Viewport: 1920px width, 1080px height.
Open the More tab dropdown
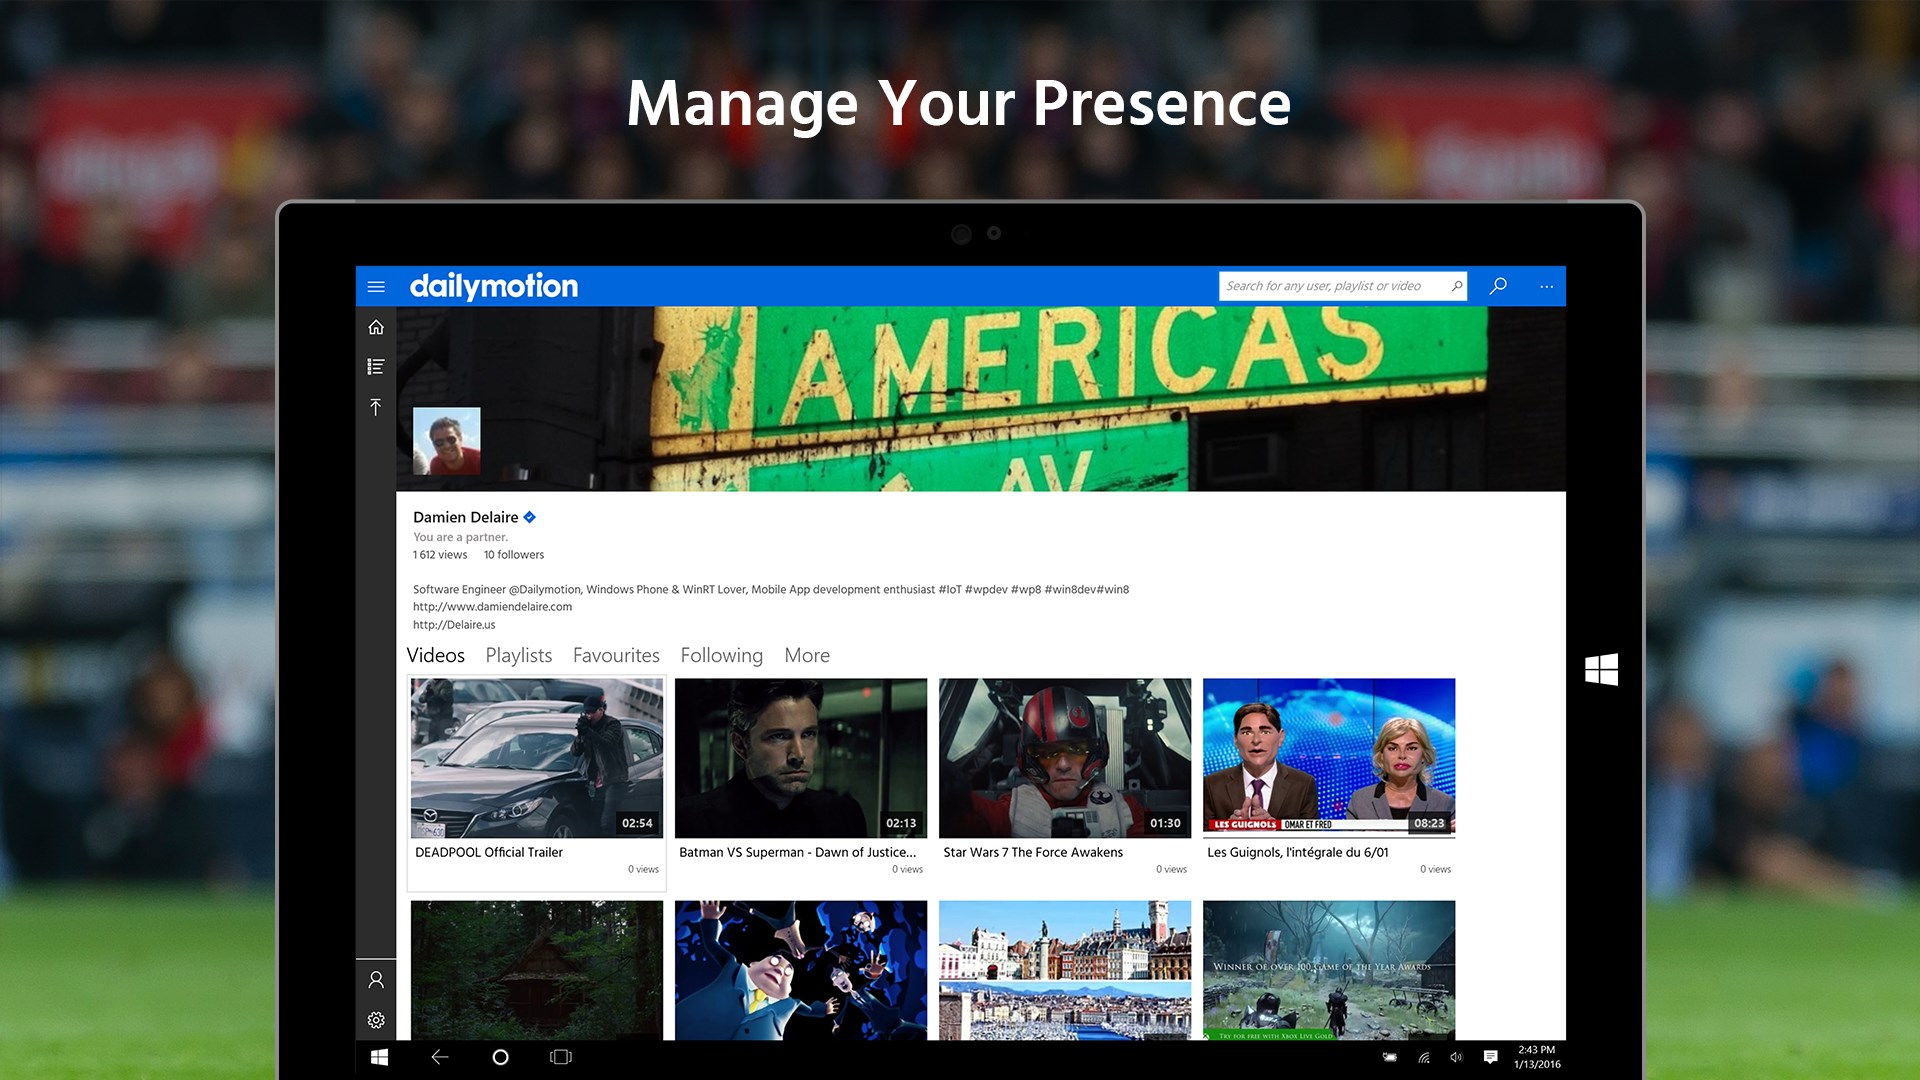point(807,655)
